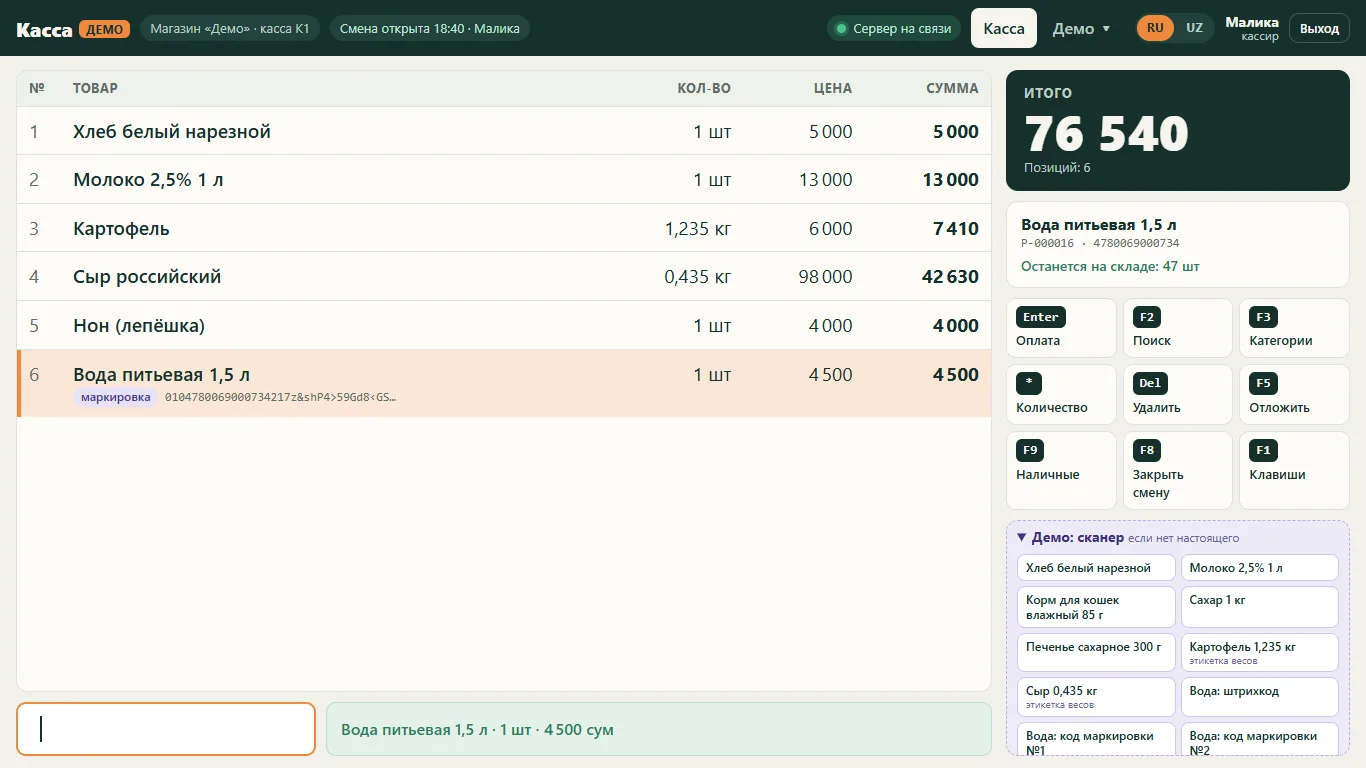Show hotkeys with F1 Клавиши
This screenshot has height=768, width=1366.
point(1294,470)
